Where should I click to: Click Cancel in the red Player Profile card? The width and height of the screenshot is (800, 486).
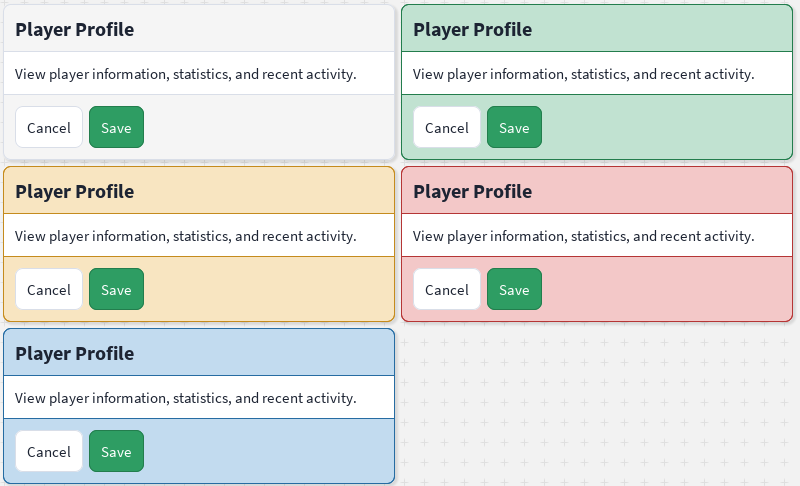tap(447, 289)
